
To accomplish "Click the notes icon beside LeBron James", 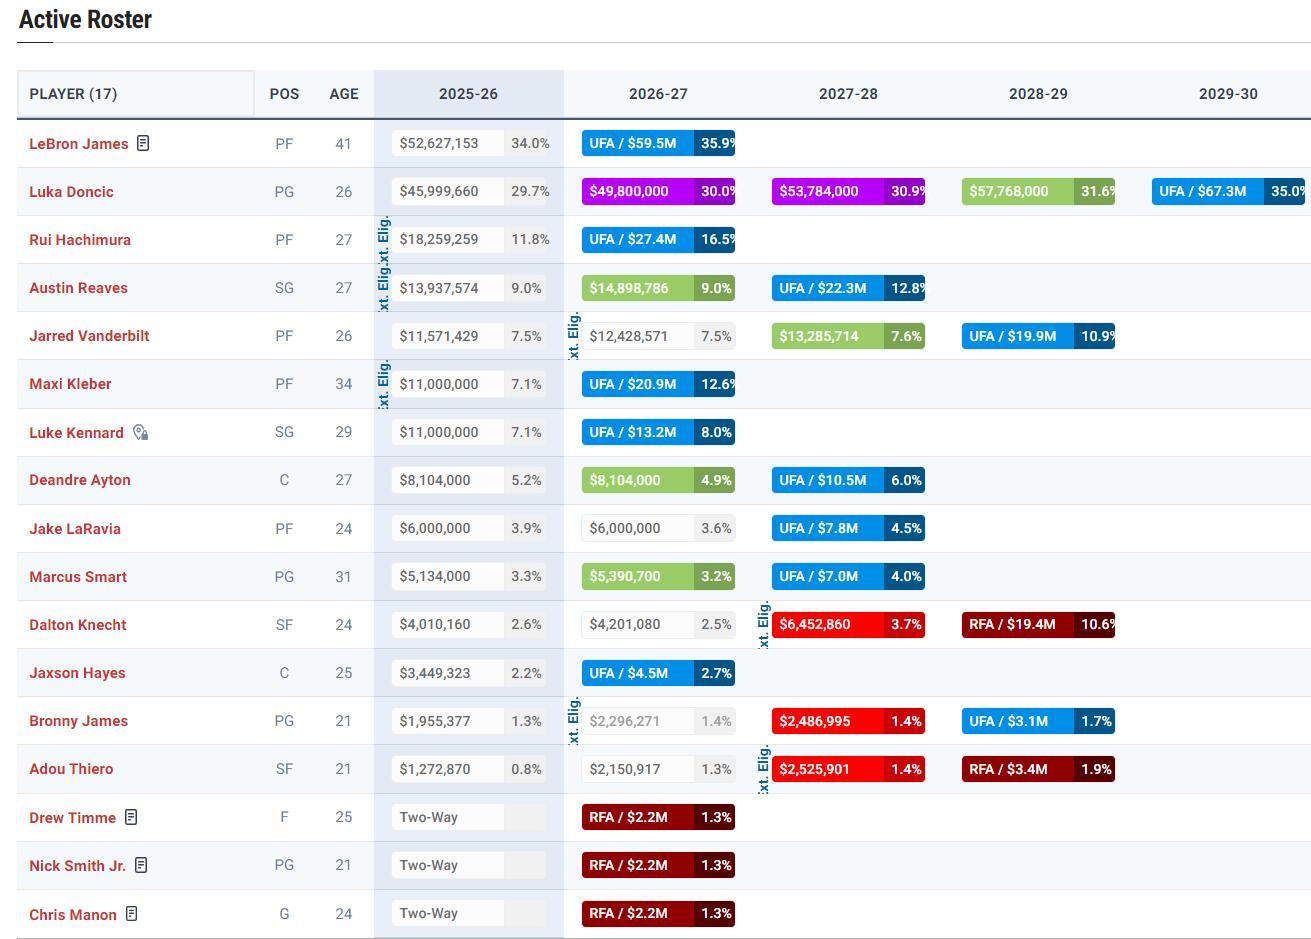I will coord(143,143).
